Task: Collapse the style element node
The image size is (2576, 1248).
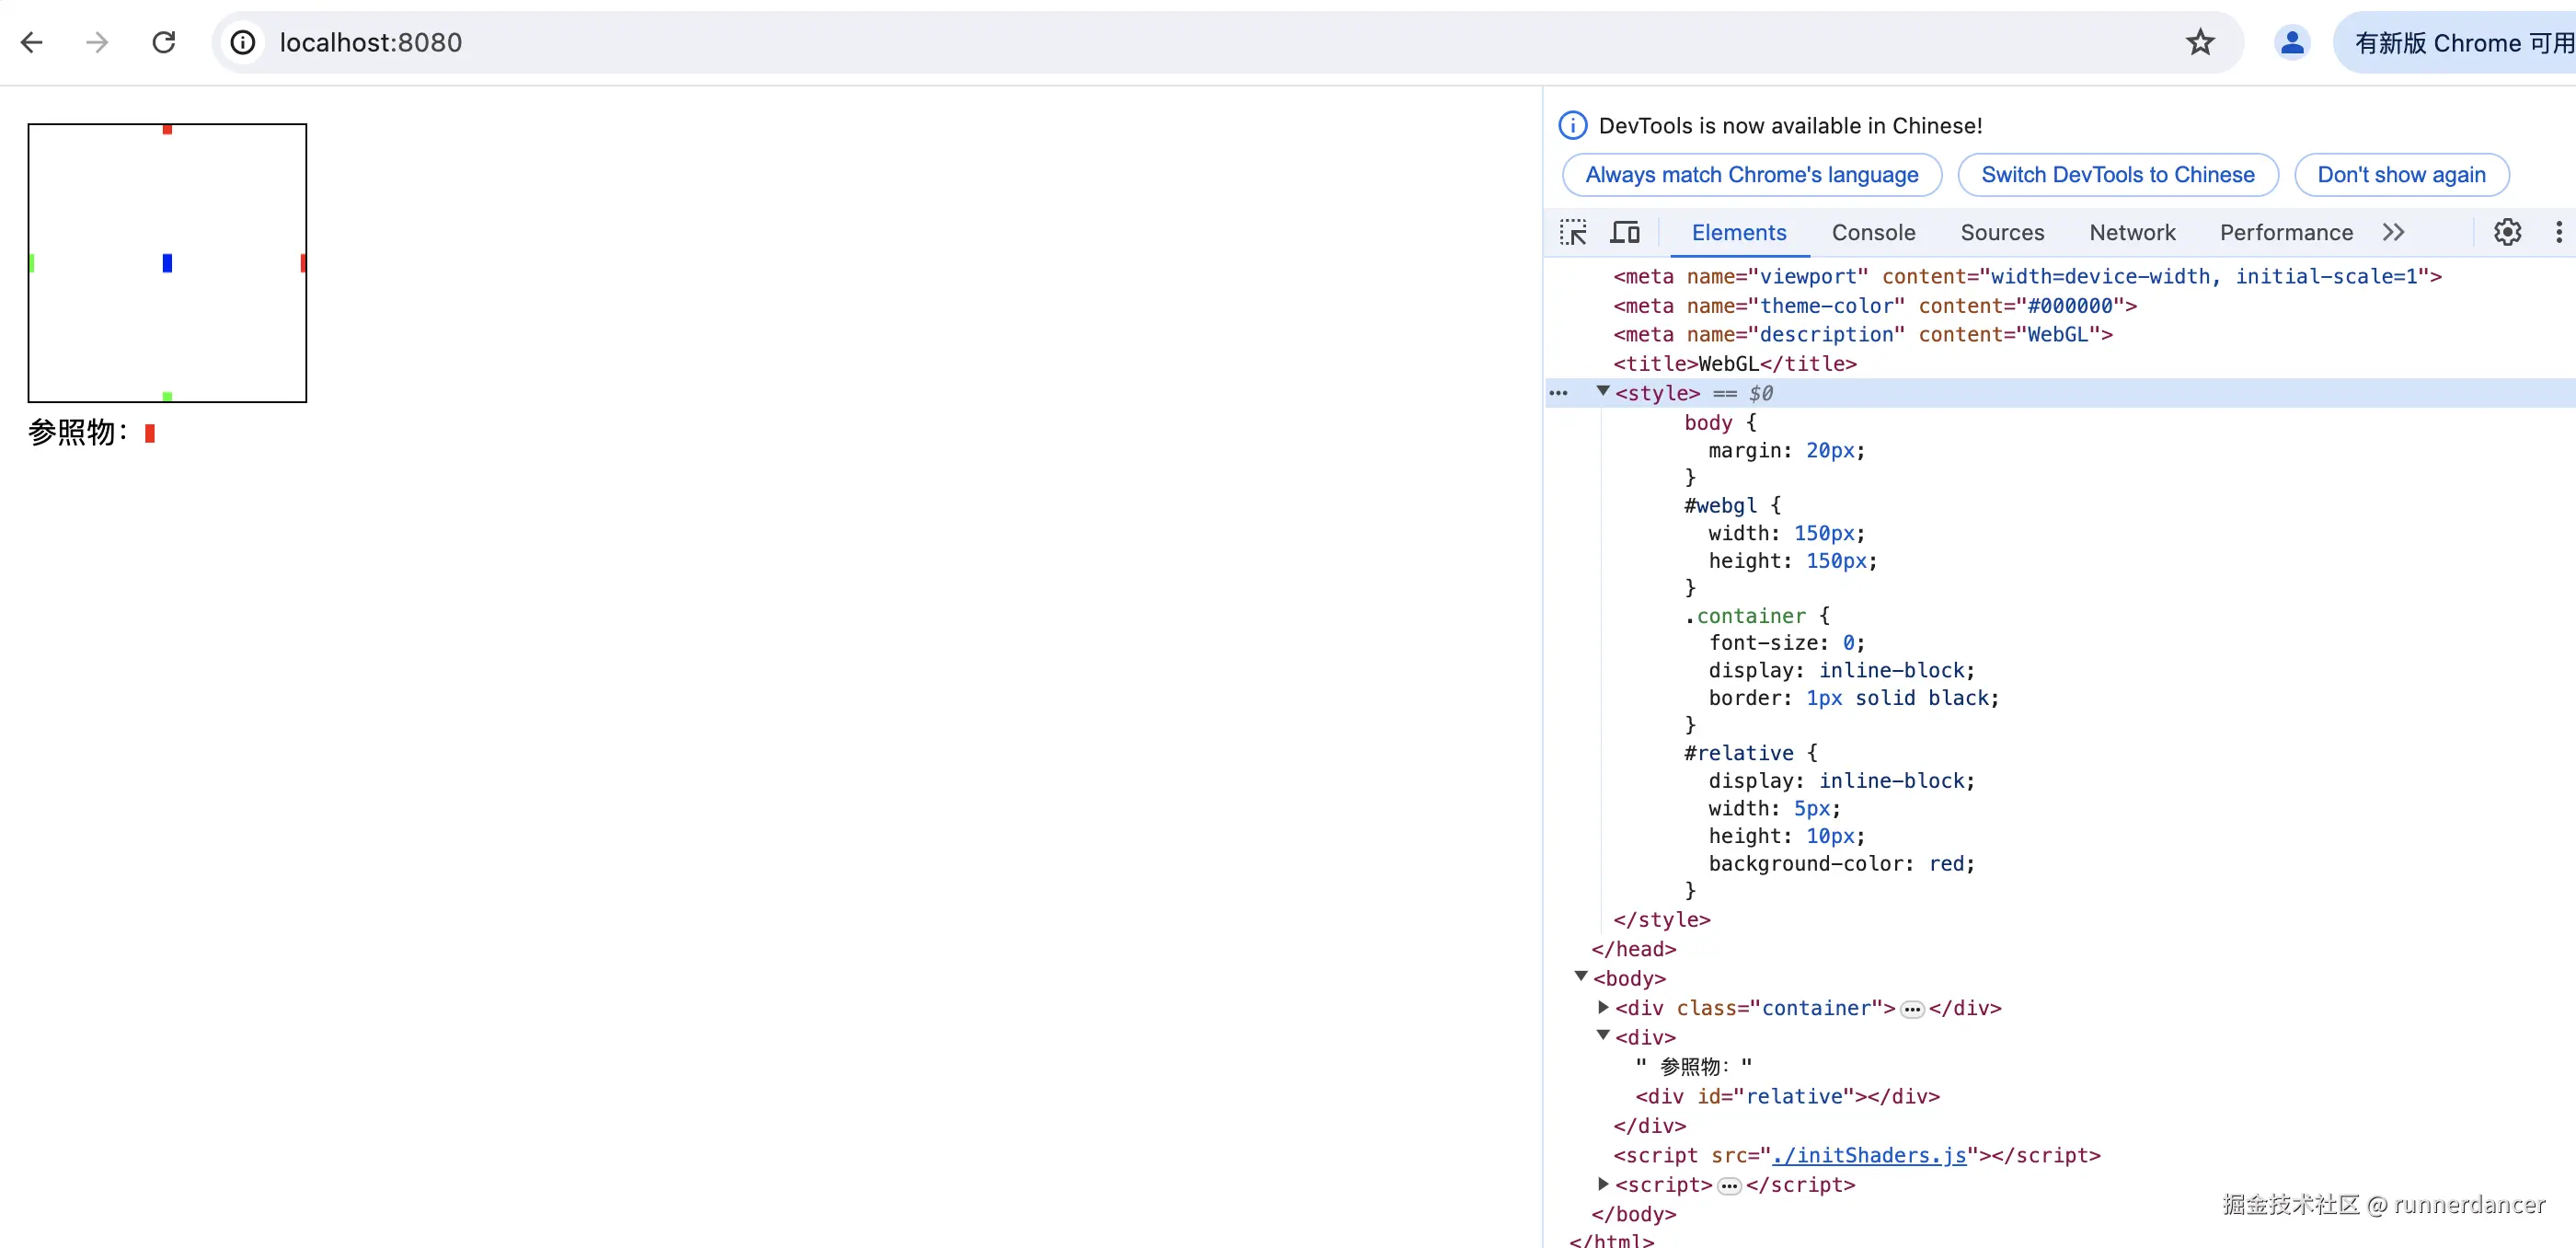Action: pyautogui.click(x=1603, y=392)
